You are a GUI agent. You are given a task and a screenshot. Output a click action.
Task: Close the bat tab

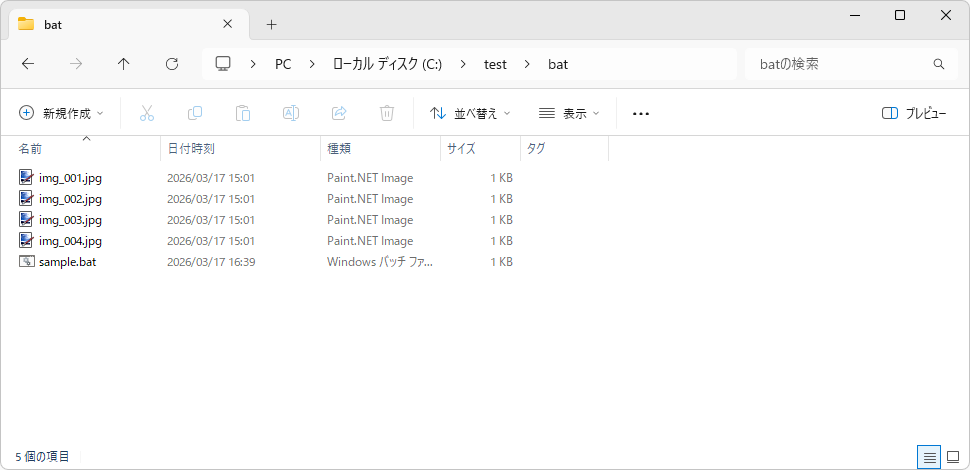[228, 24]
